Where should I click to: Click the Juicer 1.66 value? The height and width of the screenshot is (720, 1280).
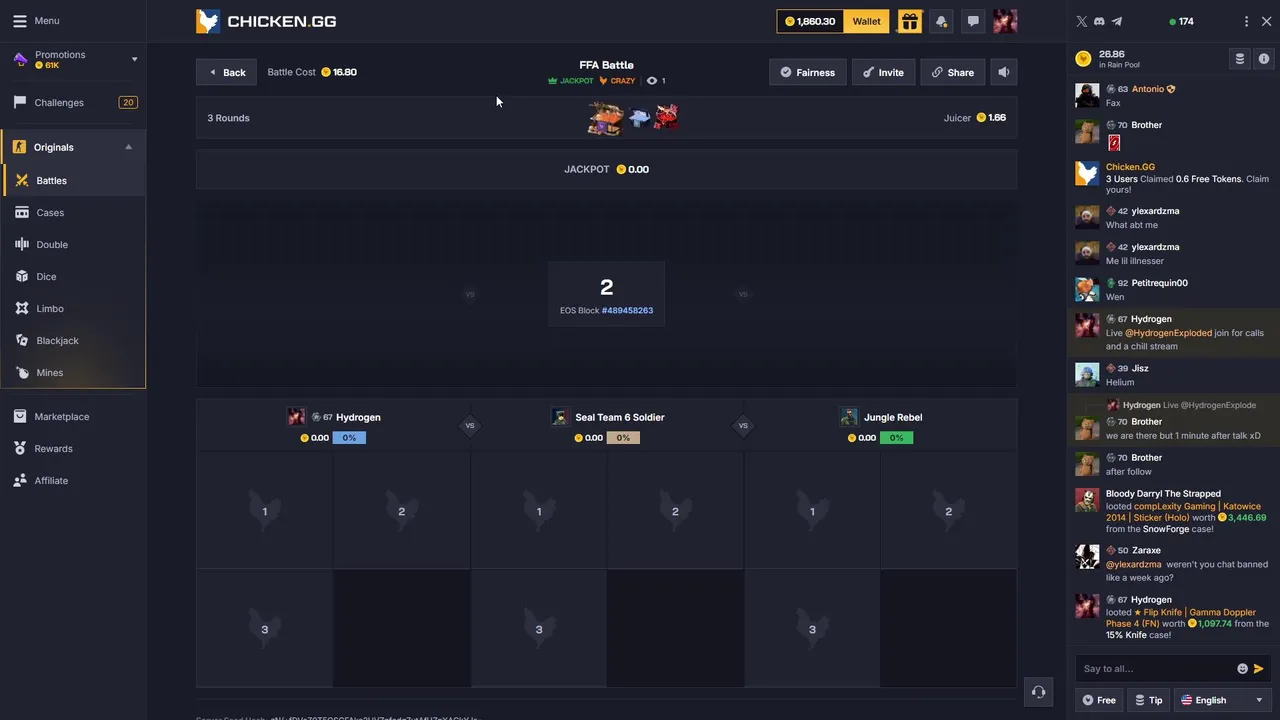pos(991,118)
